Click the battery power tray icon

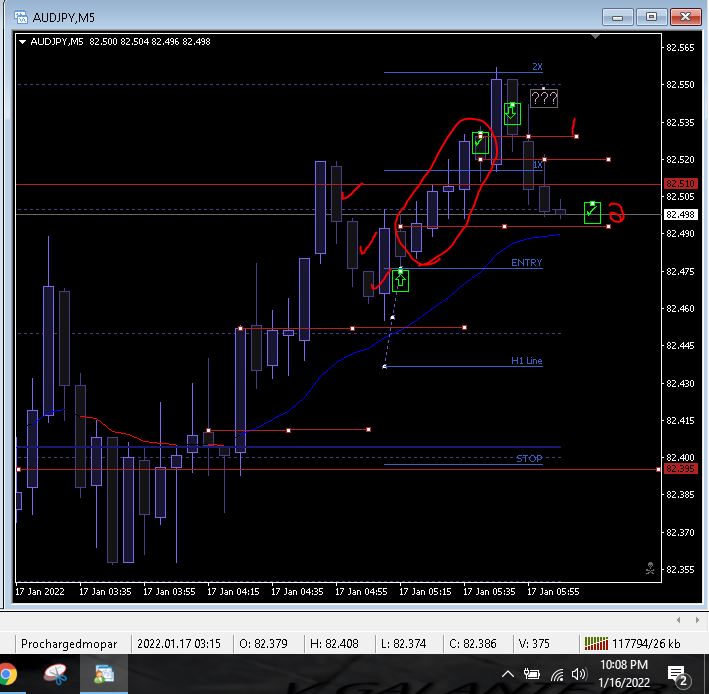532,675
